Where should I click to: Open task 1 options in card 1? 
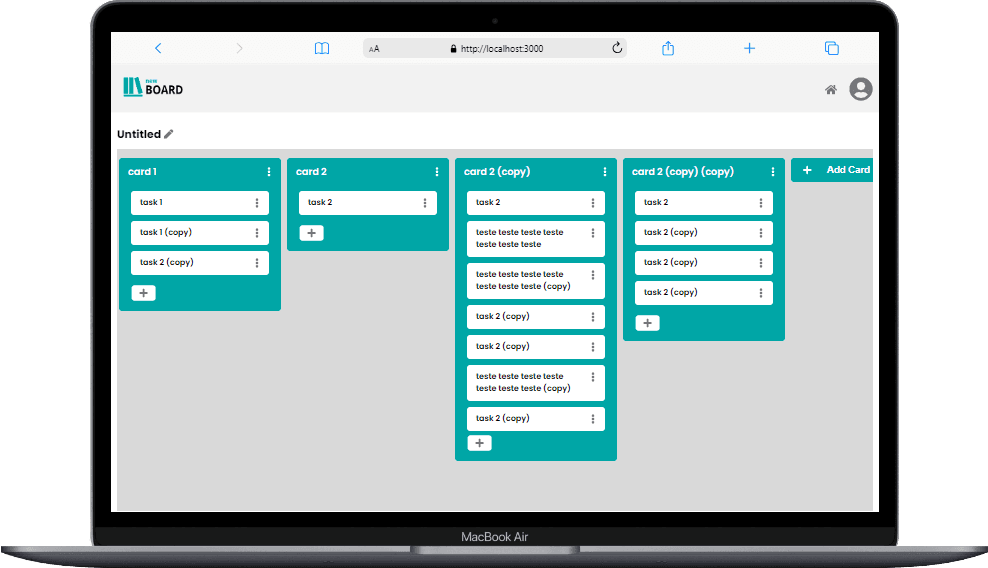pos(257,203)
